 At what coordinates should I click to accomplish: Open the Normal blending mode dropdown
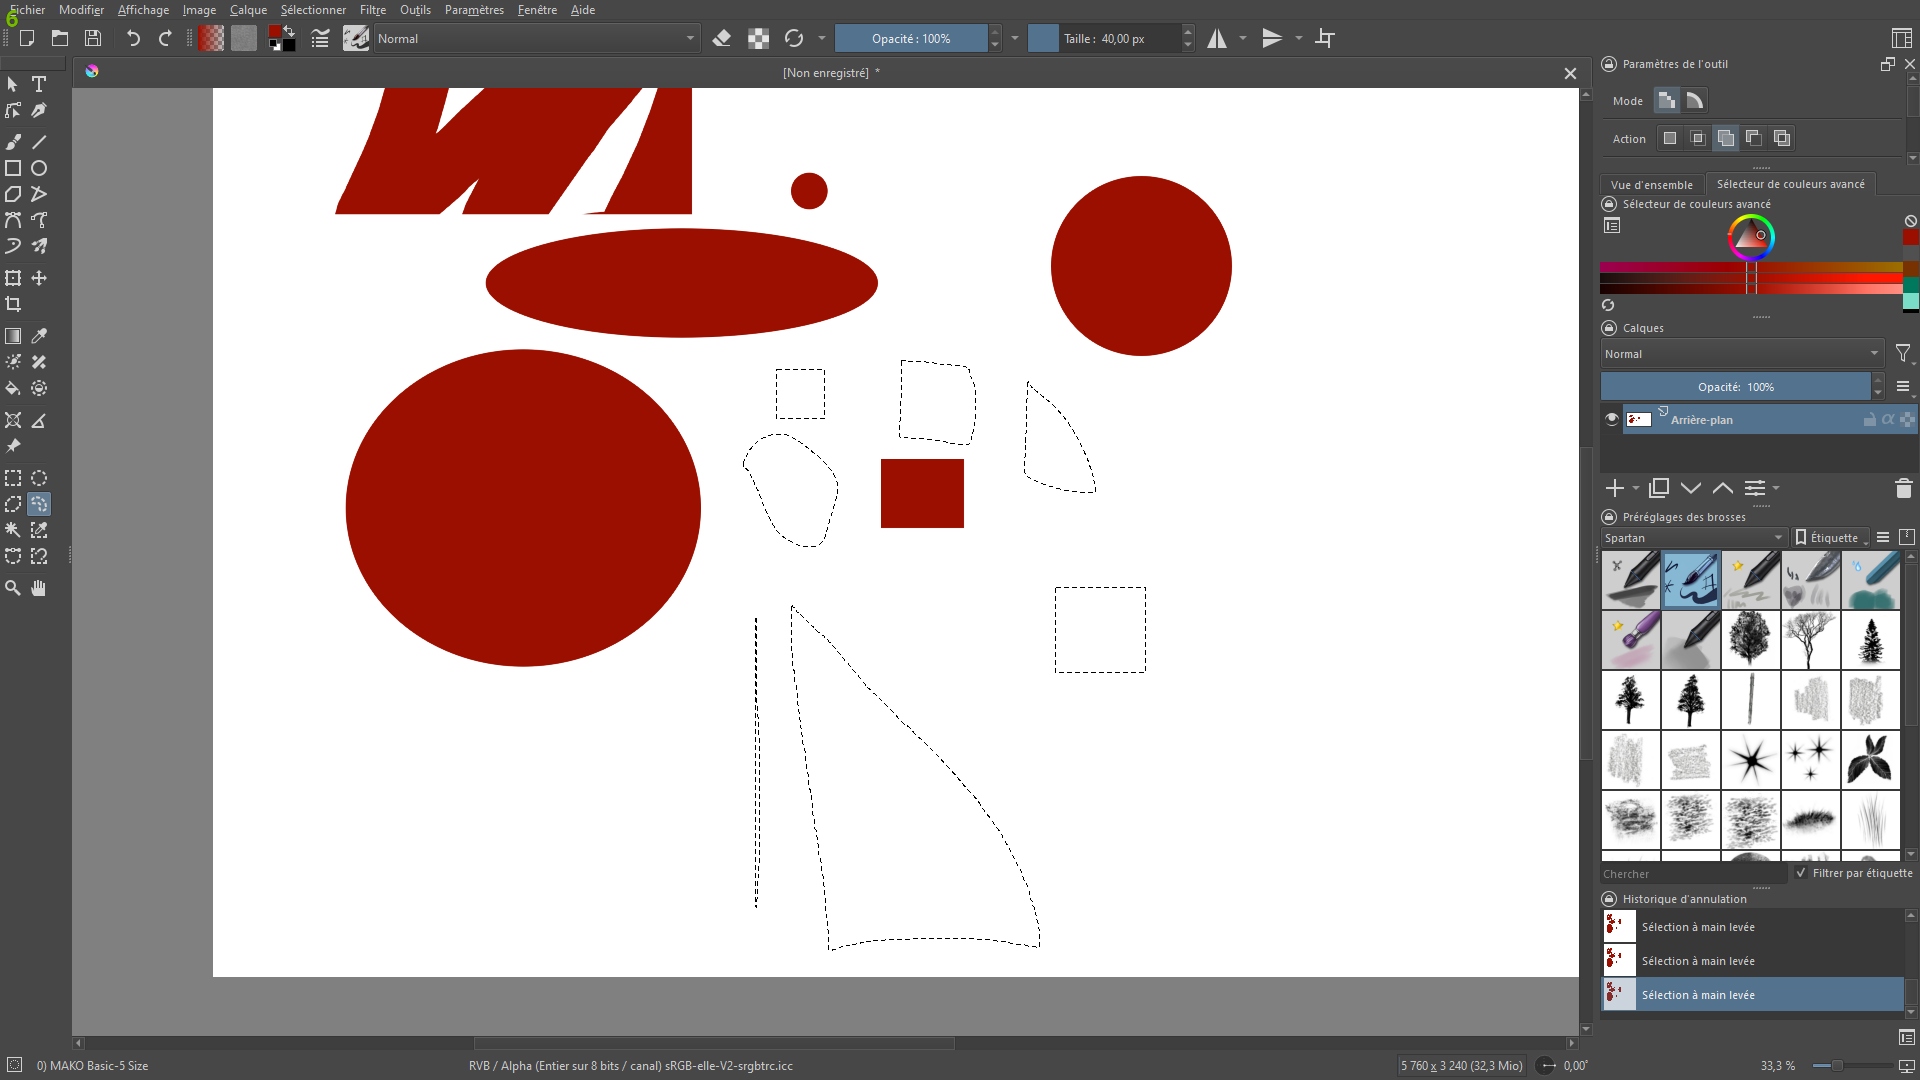click(x=1740, y=353)
